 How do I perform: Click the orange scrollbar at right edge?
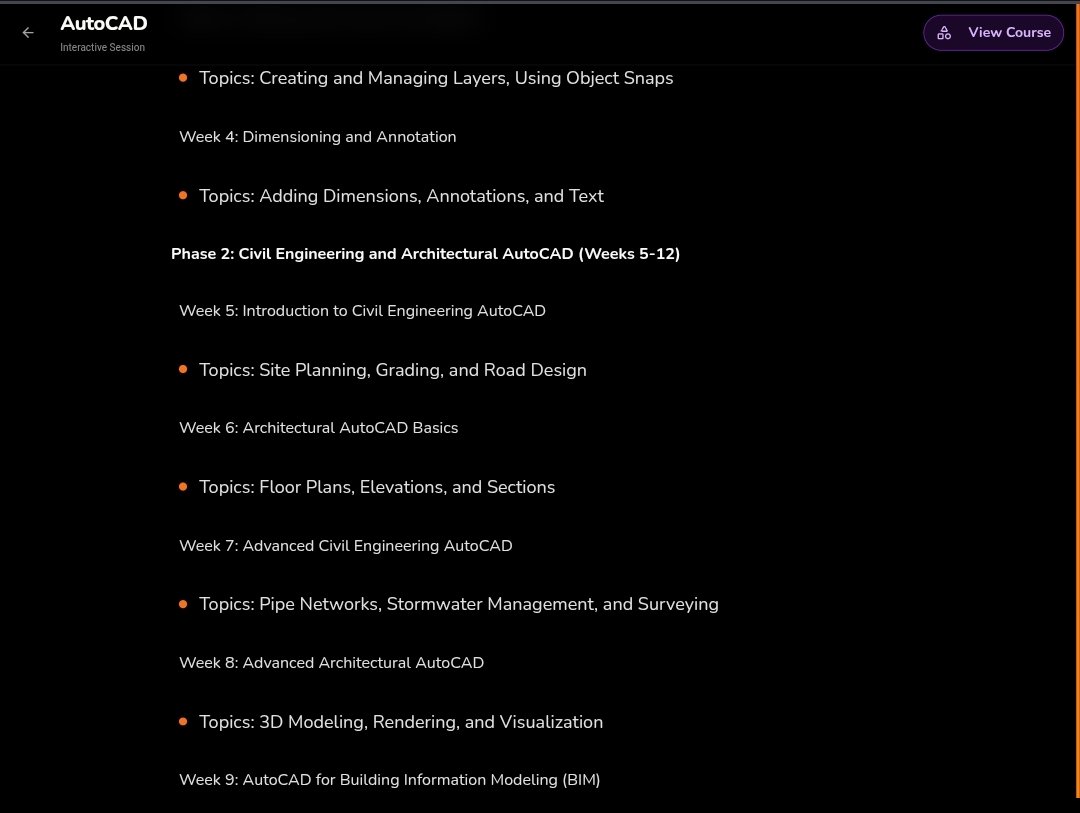[x=1077, y=400]
